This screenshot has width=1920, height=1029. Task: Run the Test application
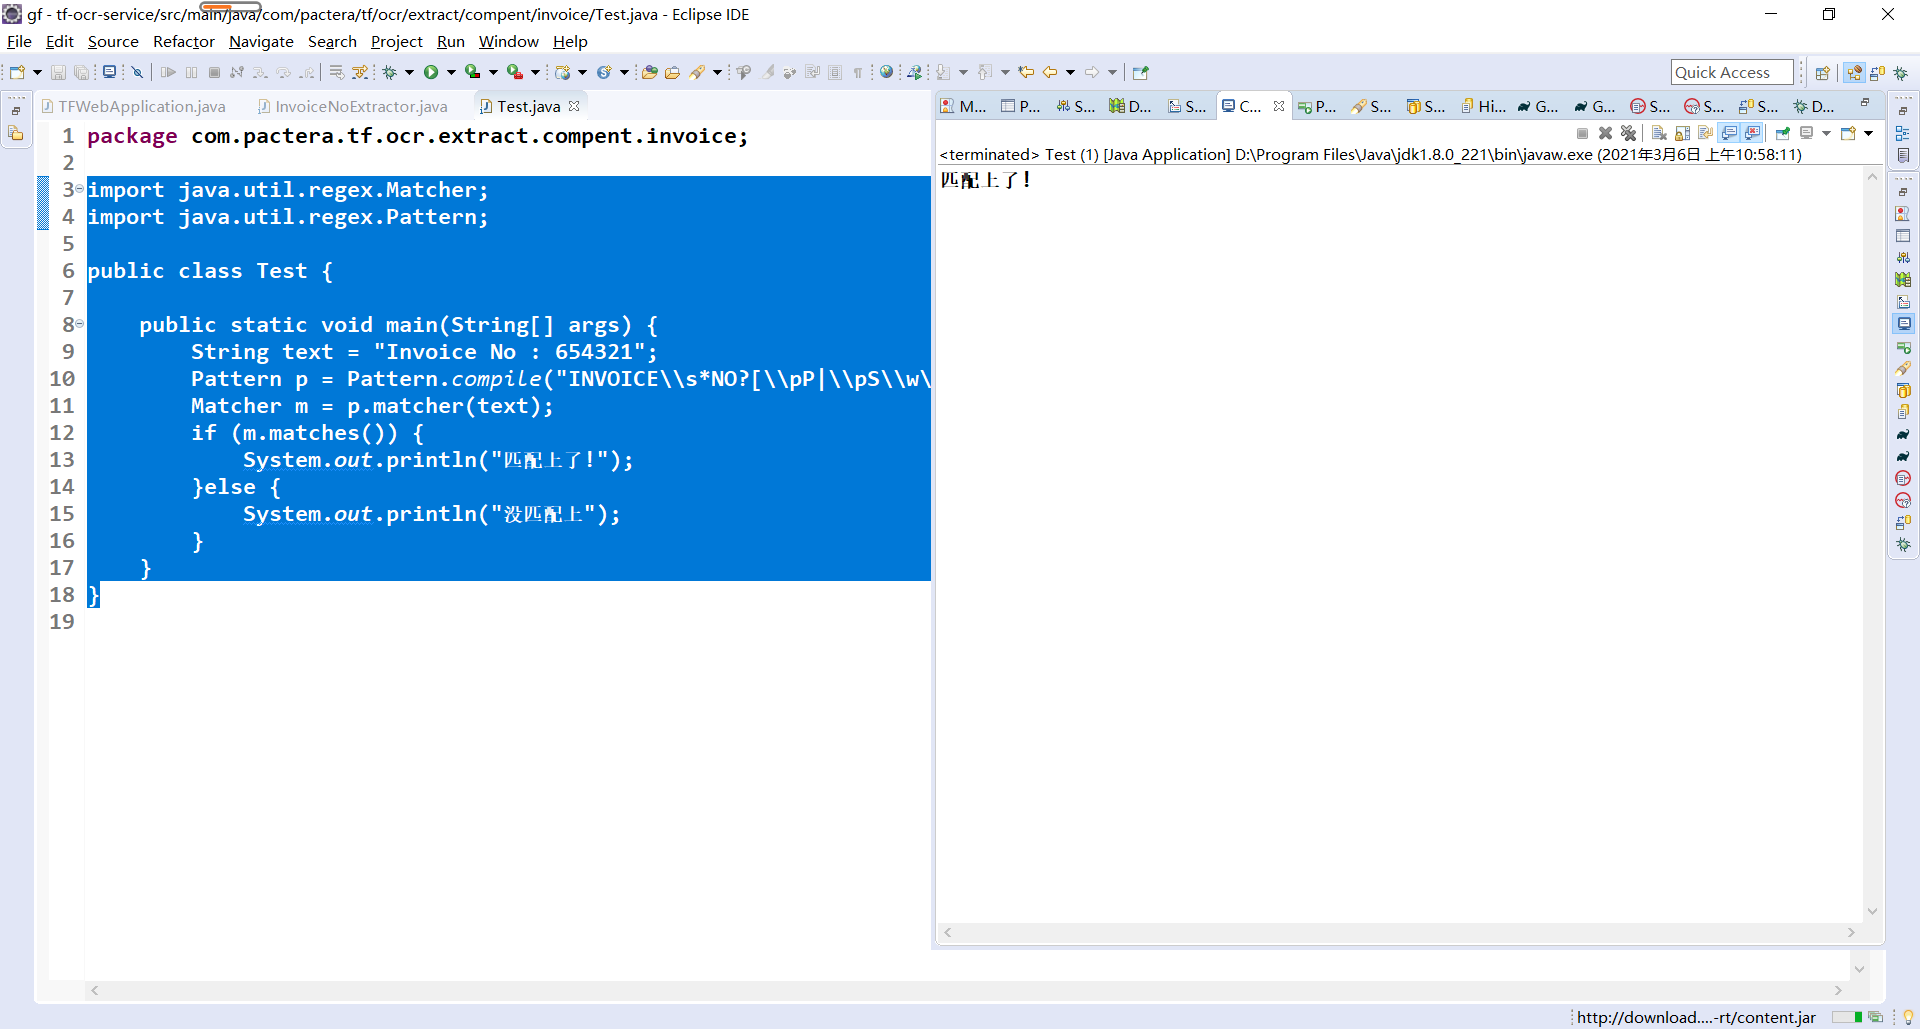(x=432, y=72)
